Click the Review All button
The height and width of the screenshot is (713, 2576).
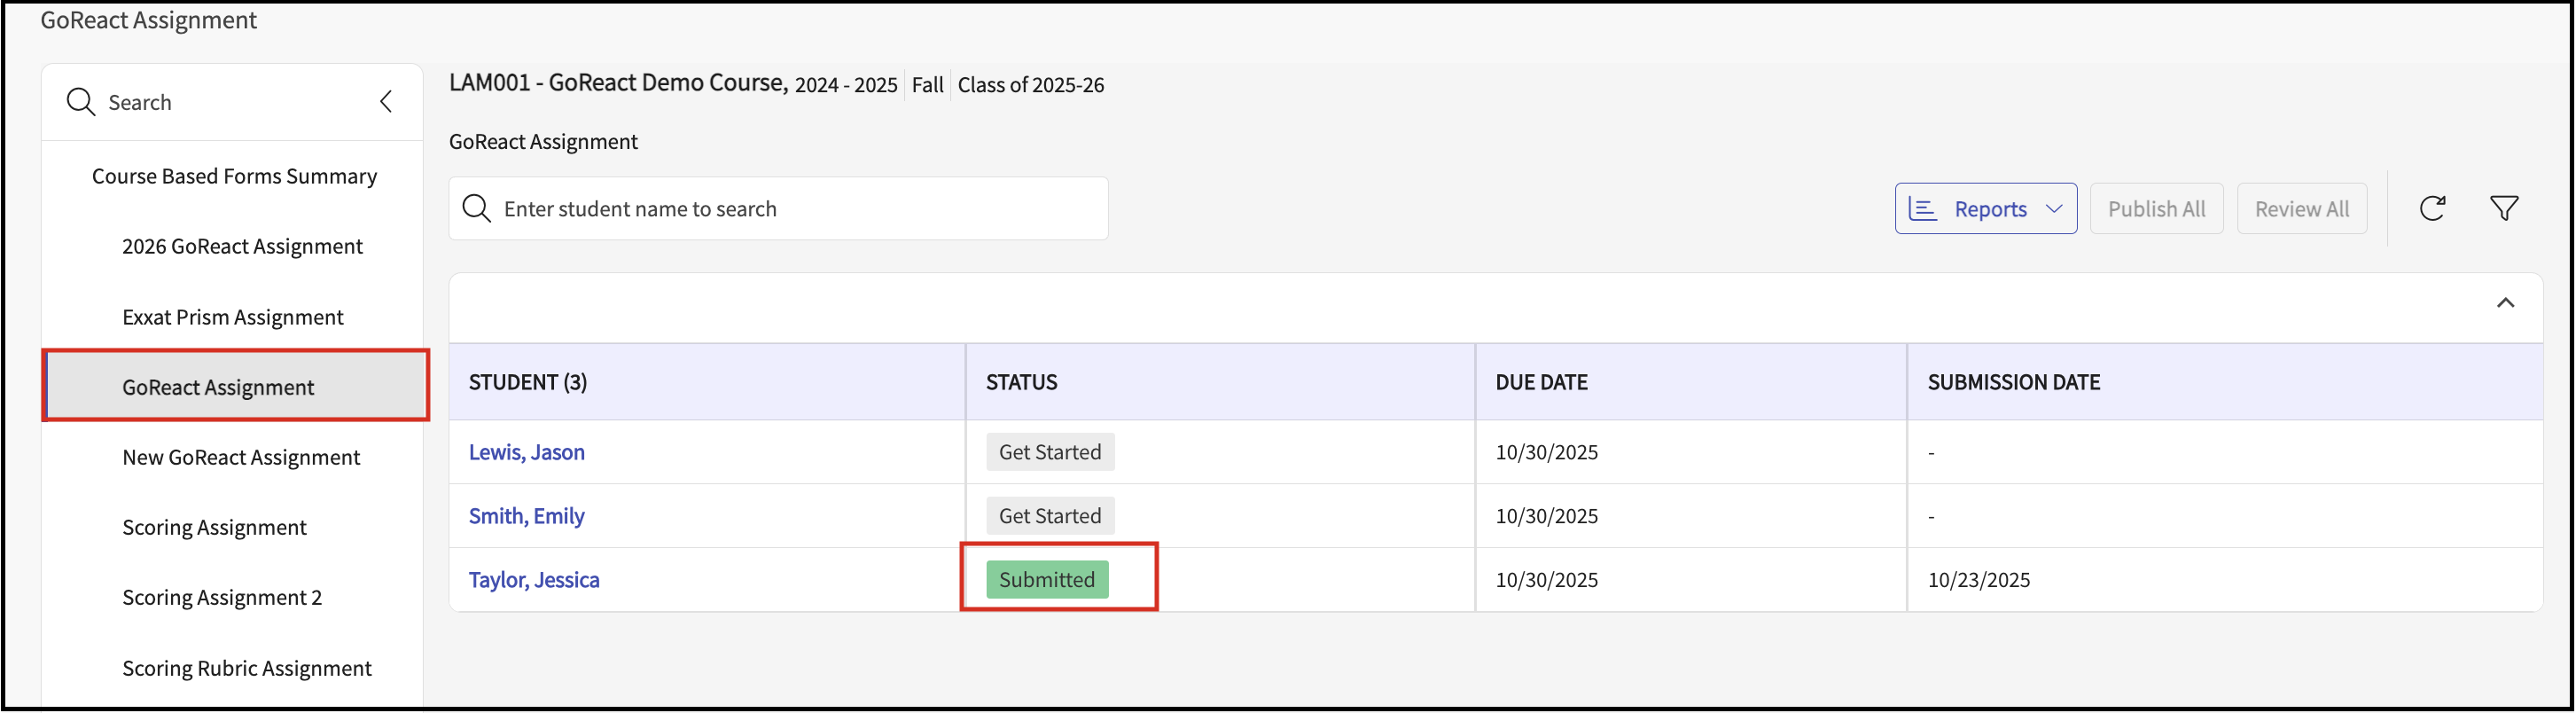tap(2301, 209)
